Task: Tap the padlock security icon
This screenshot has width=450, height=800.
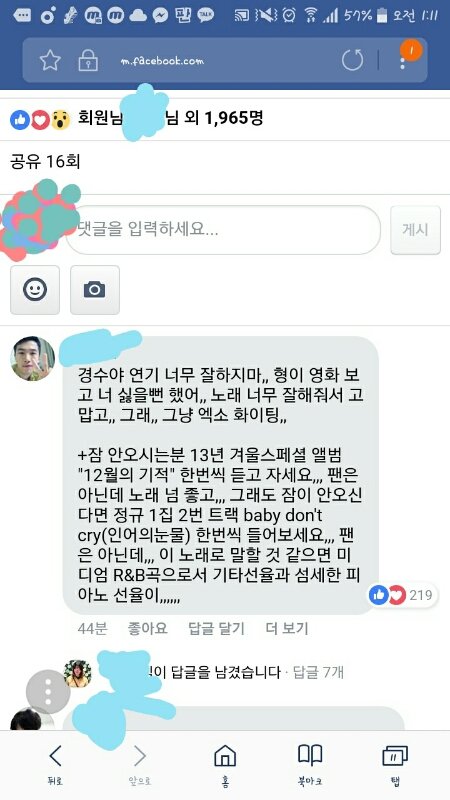Action: pos(88,61)
